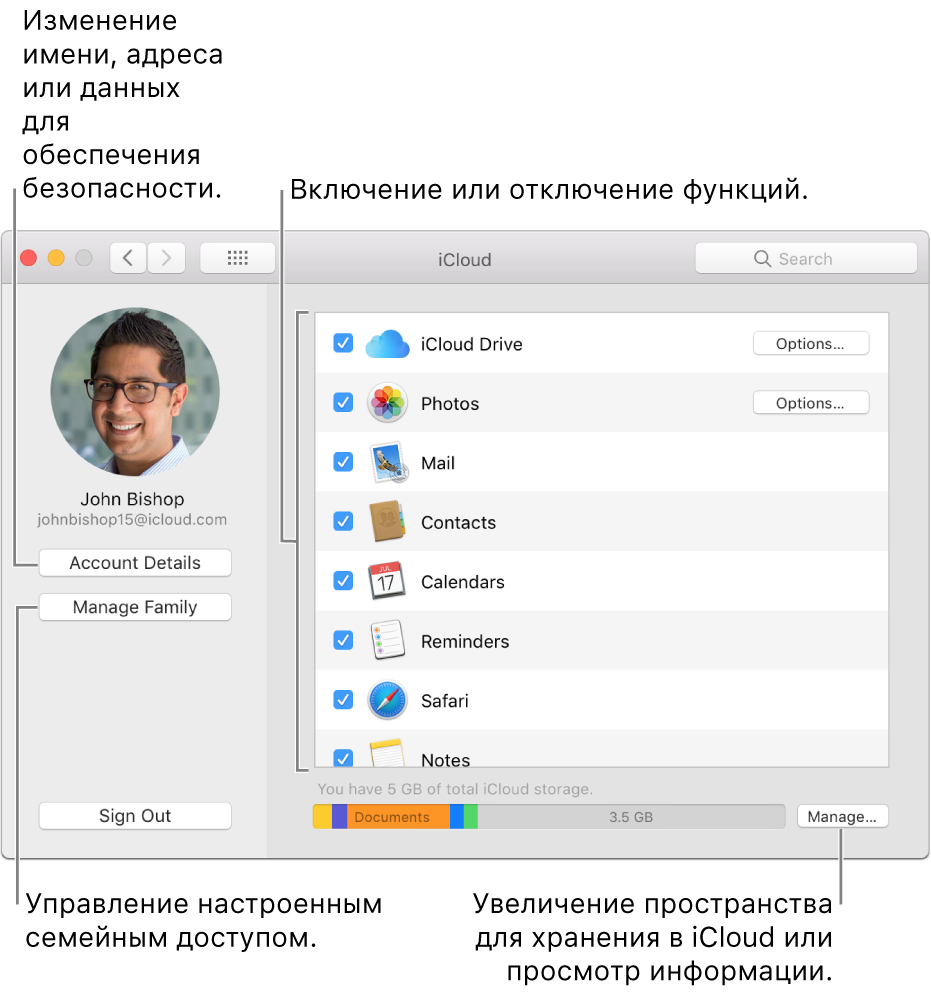Screen dimensions: 931x995
Task: Click the orange Documents storage segment
Action: point(399,817)
